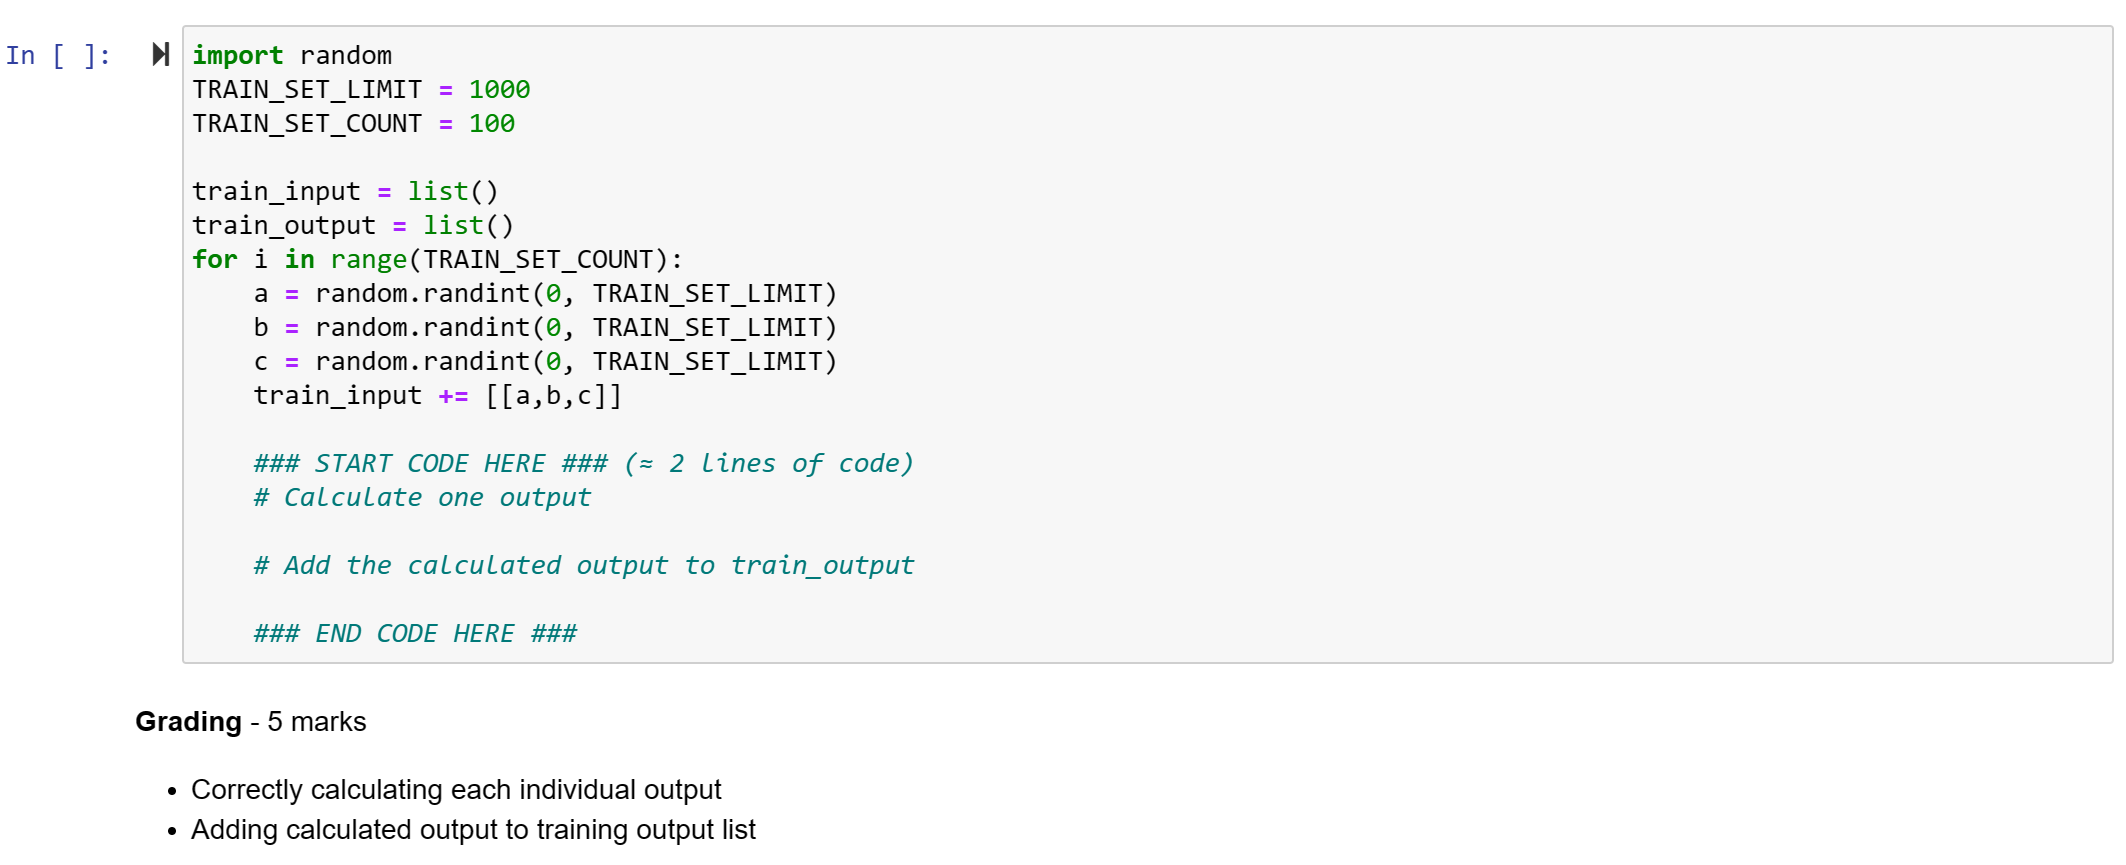Click the END CODE HERE comment
The image size is (2126, 865).
(x=415, y=633)
